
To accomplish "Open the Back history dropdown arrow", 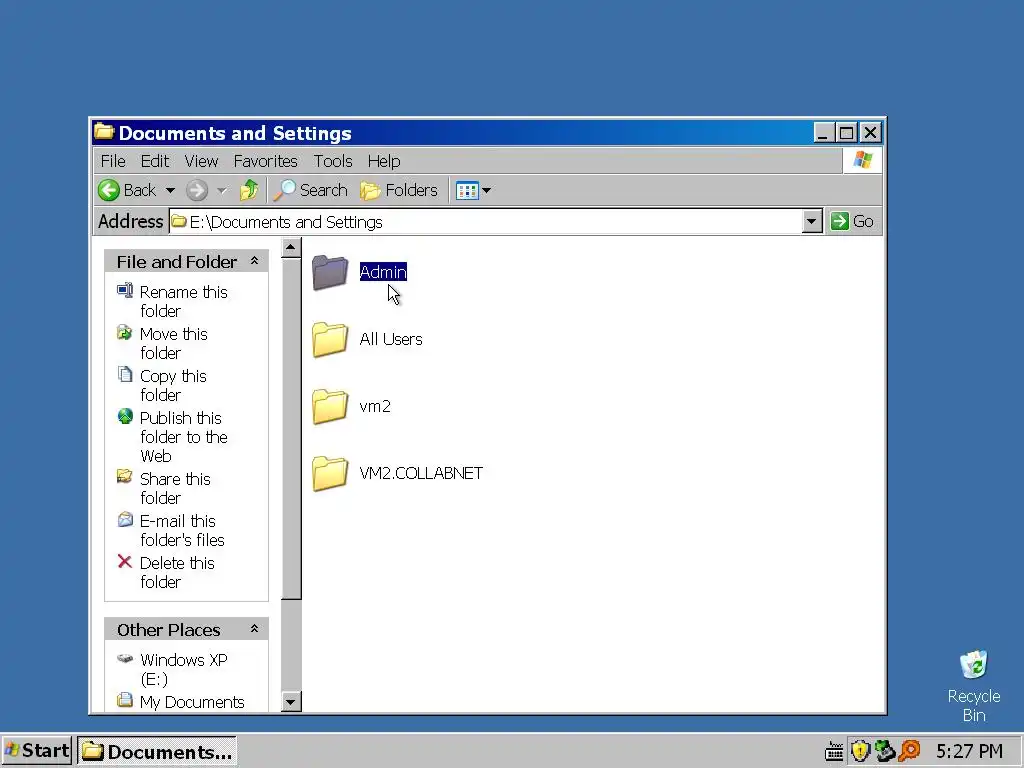I will [x=170, y=191].
